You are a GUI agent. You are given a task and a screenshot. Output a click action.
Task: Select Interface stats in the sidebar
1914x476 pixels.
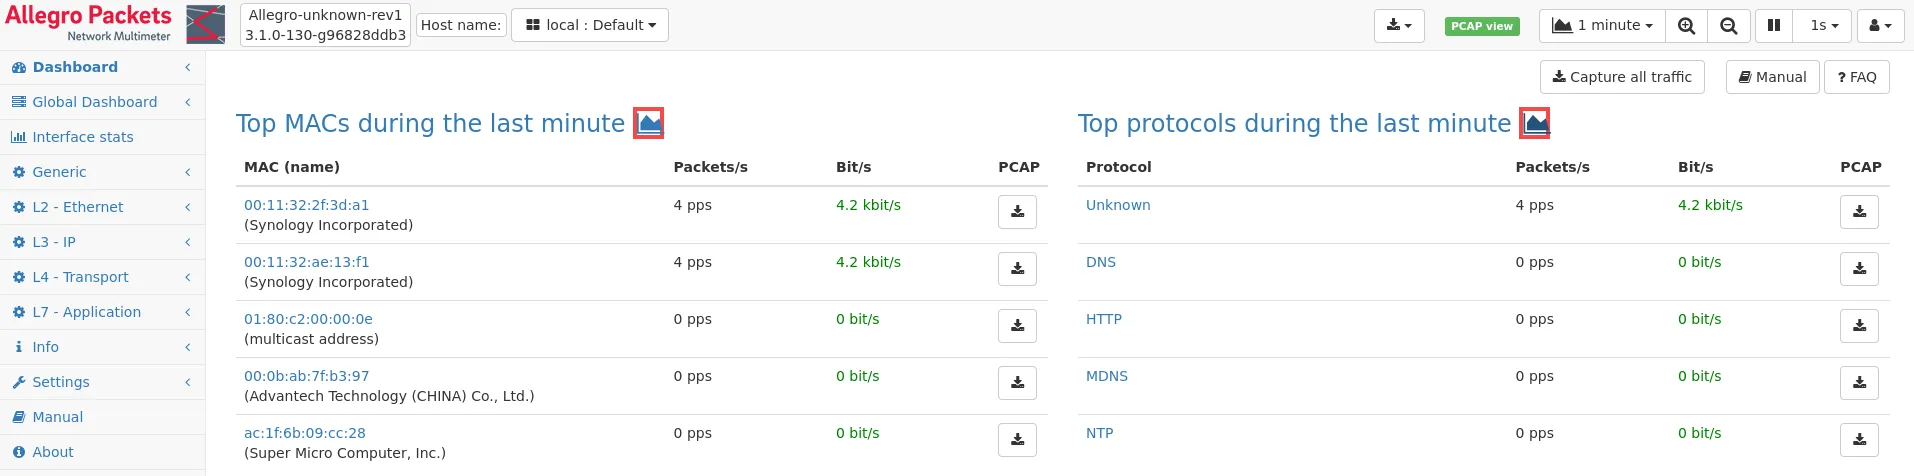[82, 137]
